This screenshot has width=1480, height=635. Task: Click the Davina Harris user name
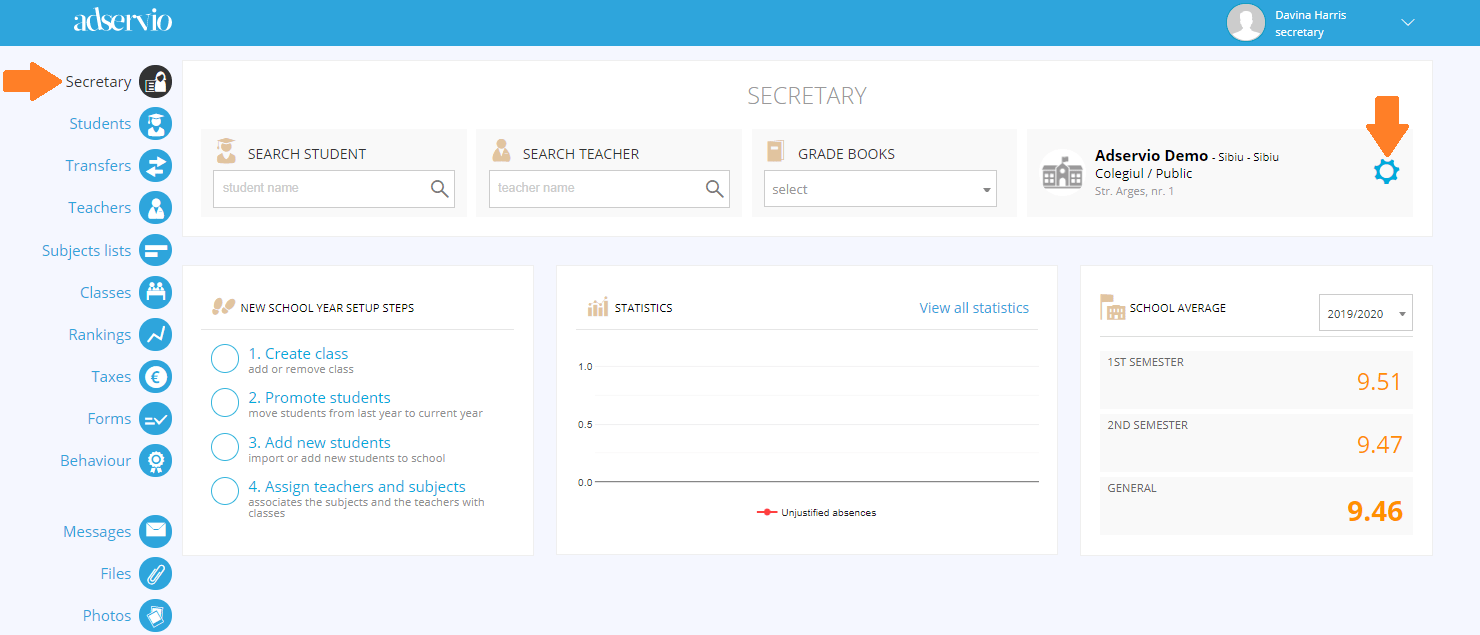pyautogui.click(x=1310, y=15)
